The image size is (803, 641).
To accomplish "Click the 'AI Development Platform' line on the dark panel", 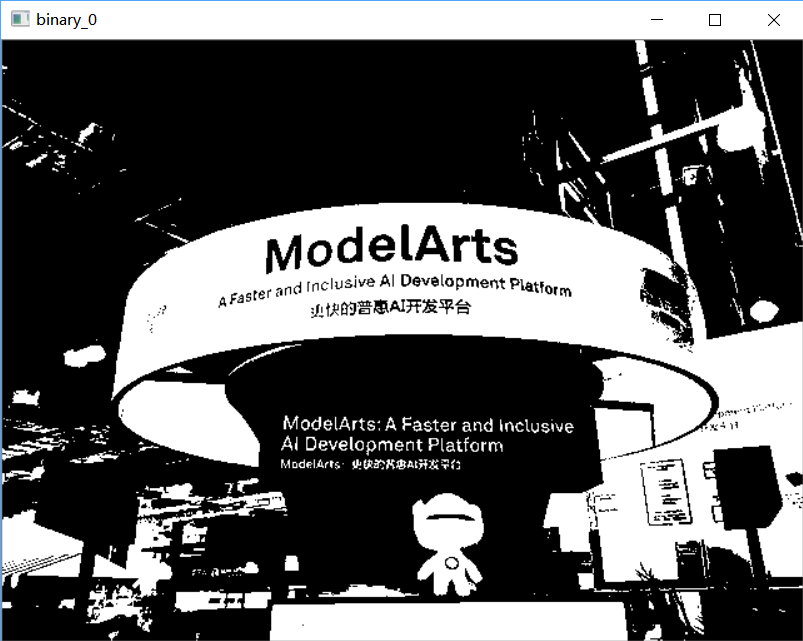I will tap(392, 444).
